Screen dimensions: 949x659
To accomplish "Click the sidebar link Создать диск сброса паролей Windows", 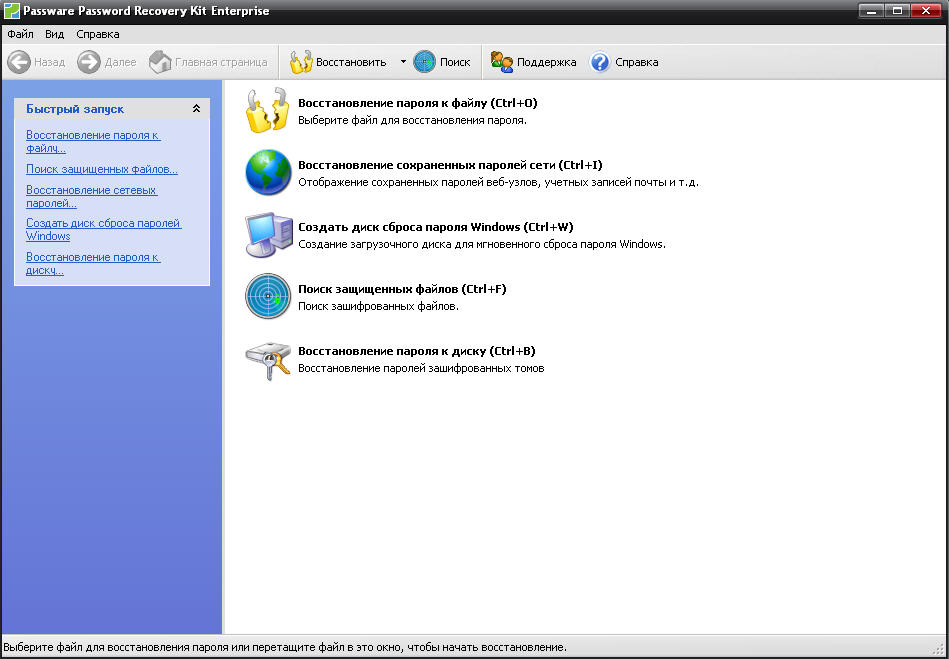I will pos(103,229).
